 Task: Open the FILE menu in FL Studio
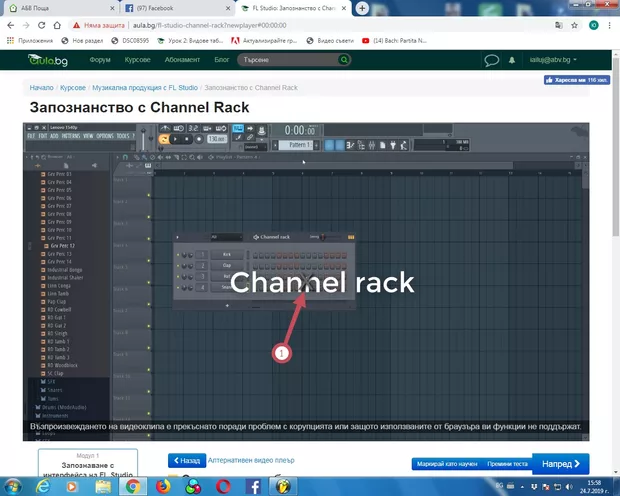31,136
